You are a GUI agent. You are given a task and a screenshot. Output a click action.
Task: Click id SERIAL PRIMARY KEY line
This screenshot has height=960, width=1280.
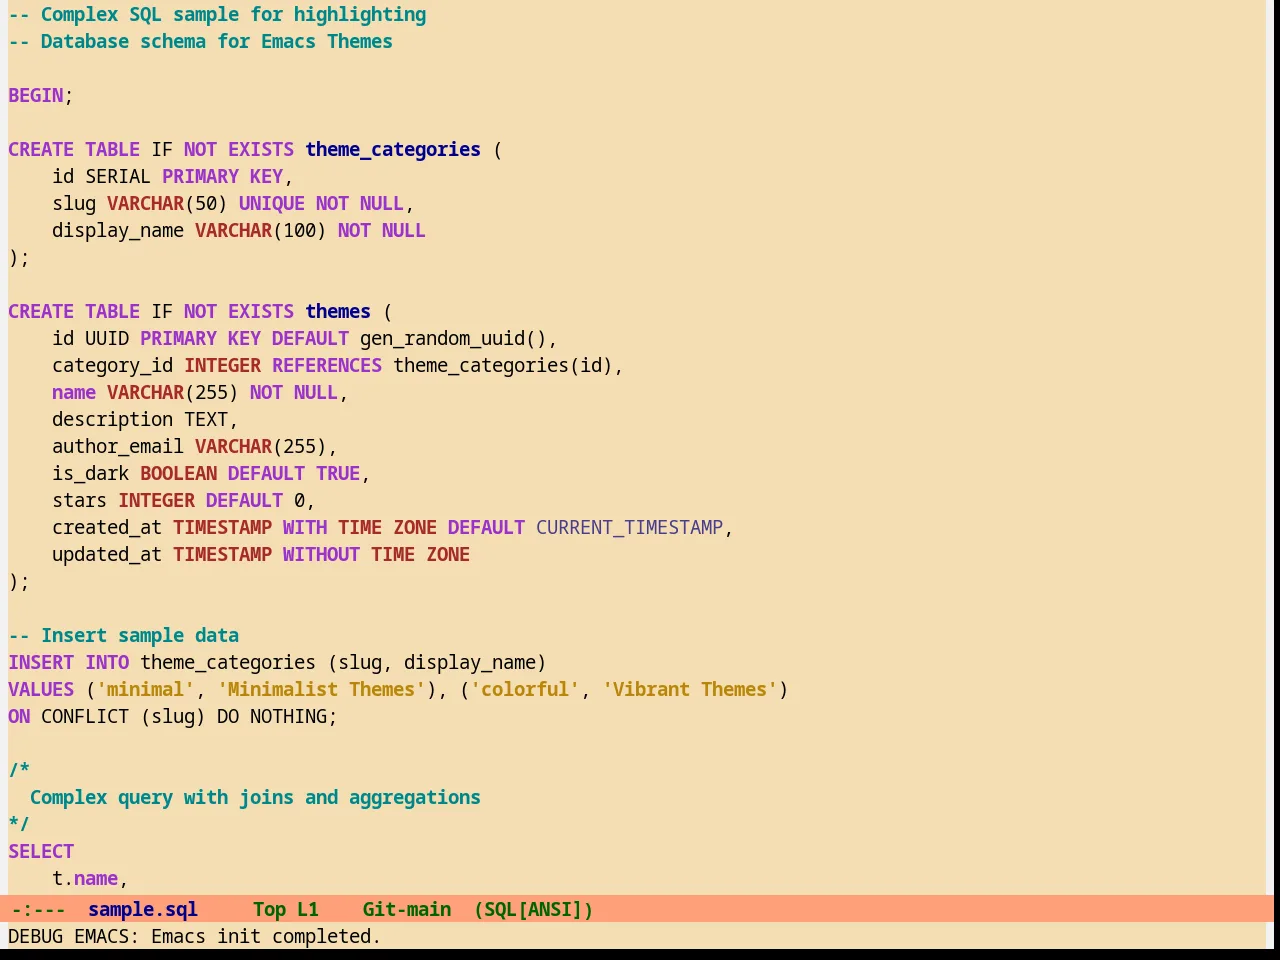[173, 176]
